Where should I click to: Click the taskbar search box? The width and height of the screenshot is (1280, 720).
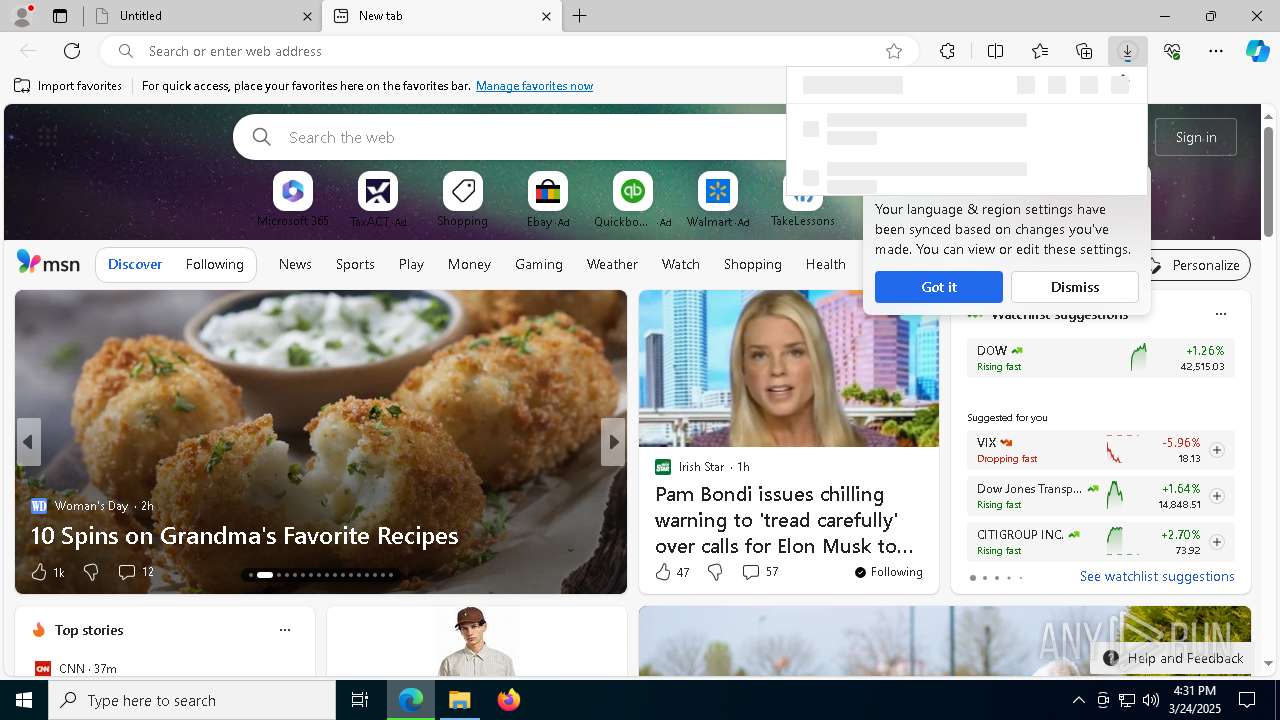point(192,700)
